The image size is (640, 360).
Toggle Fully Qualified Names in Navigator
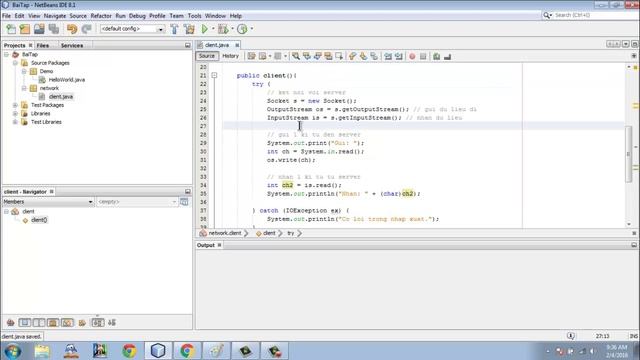click(x=82, y=323)
